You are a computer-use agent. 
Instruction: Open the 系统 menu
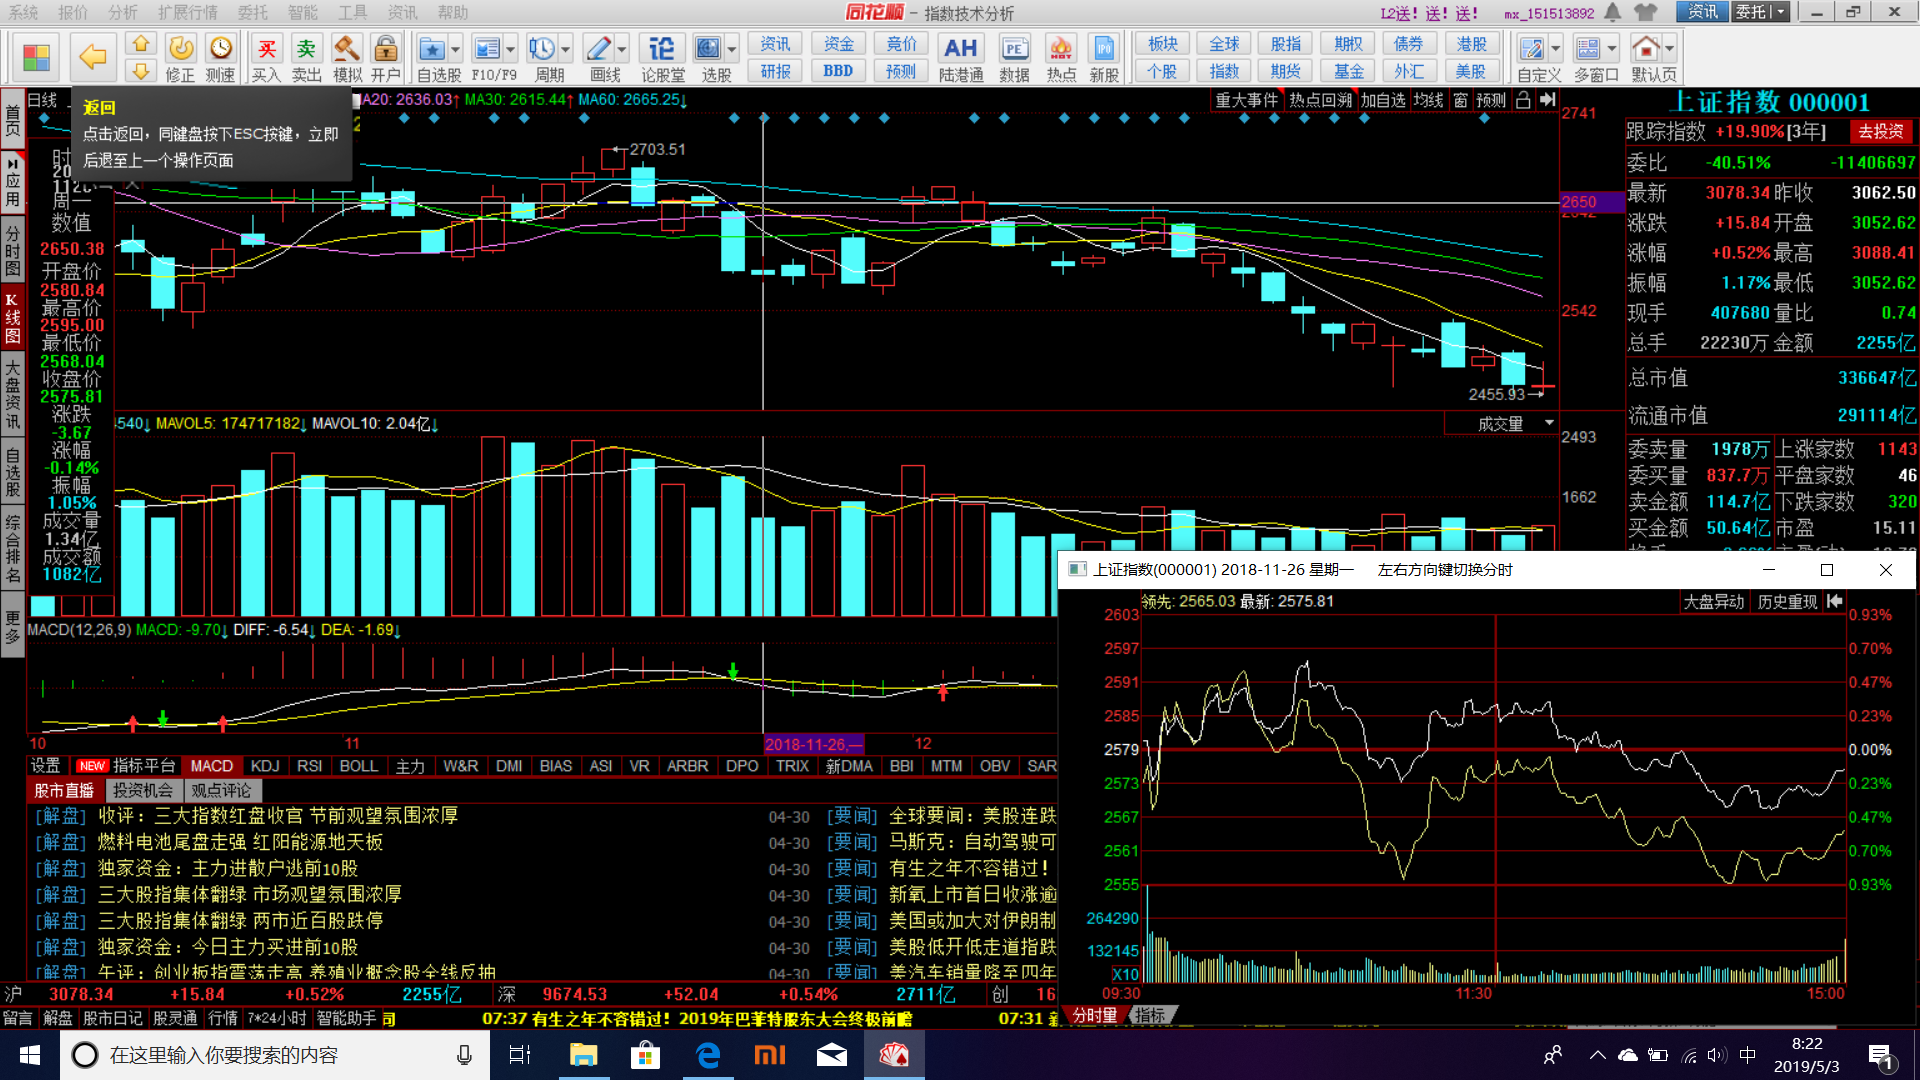(x=23, y=12)
